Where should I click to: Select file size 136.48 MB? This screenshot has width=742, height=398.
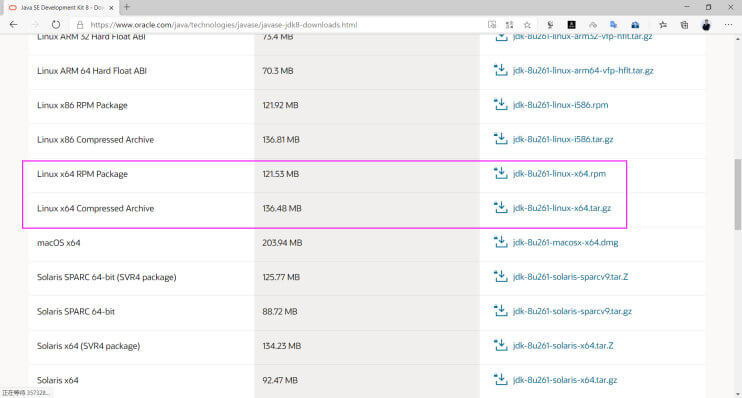pyautogui.click(x=282, y=208)
